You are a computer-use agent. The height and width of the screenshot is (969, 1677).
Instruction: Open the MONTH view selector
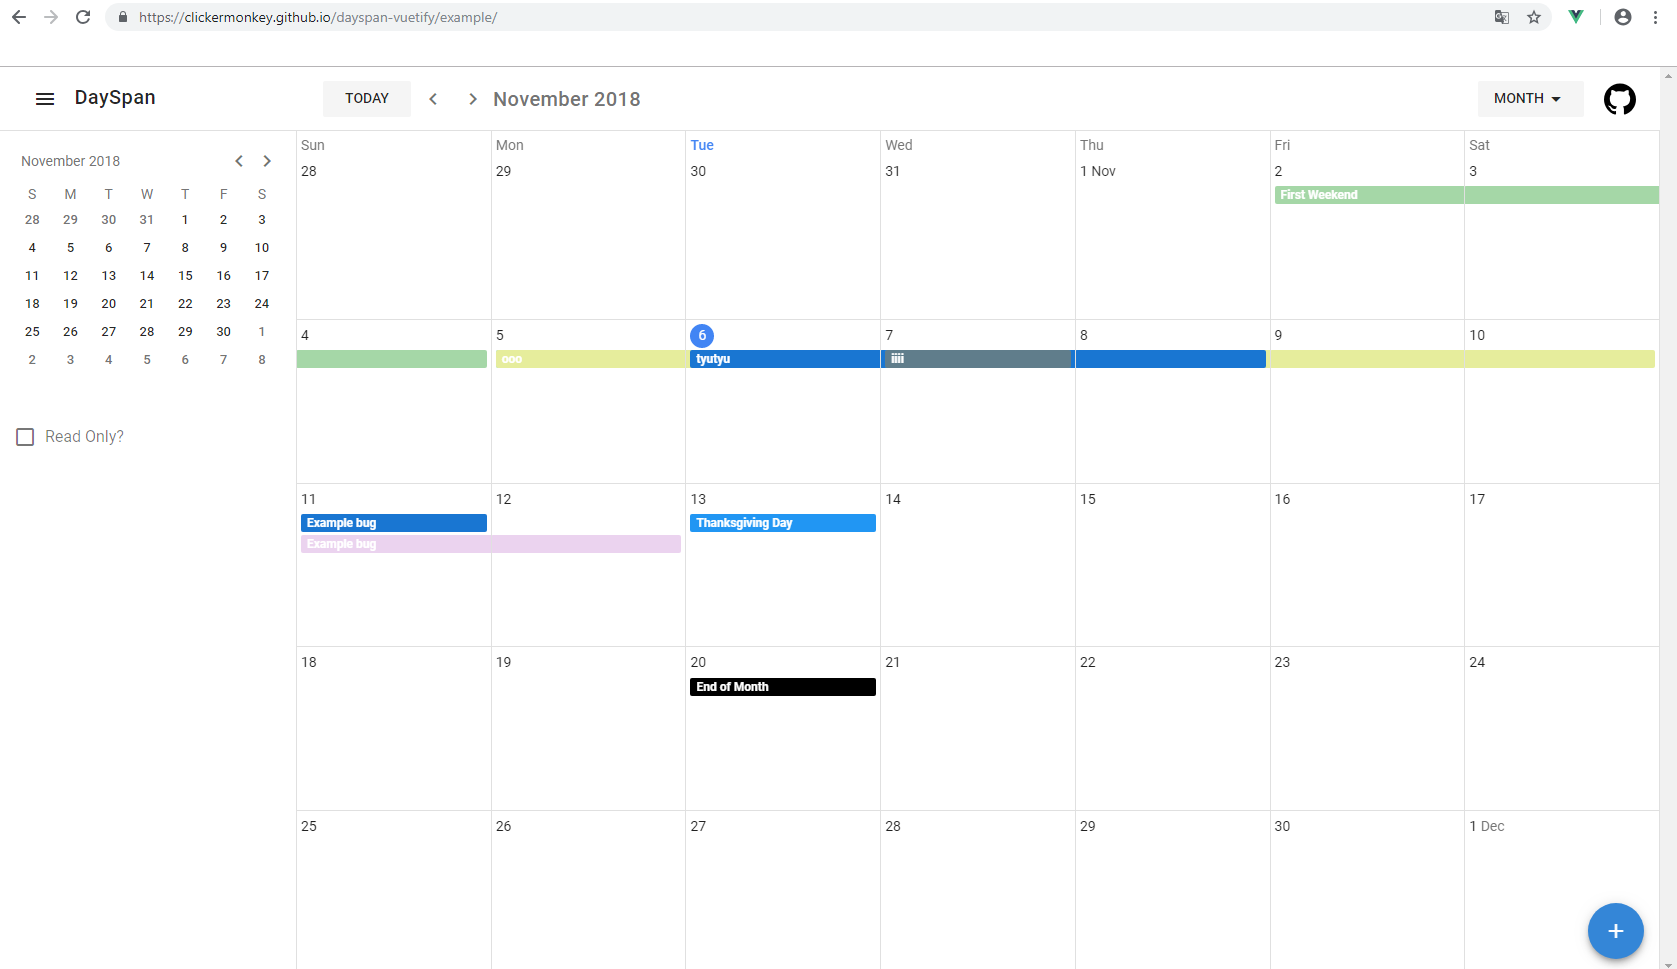pyautogui.click(x=1529, y=98)
